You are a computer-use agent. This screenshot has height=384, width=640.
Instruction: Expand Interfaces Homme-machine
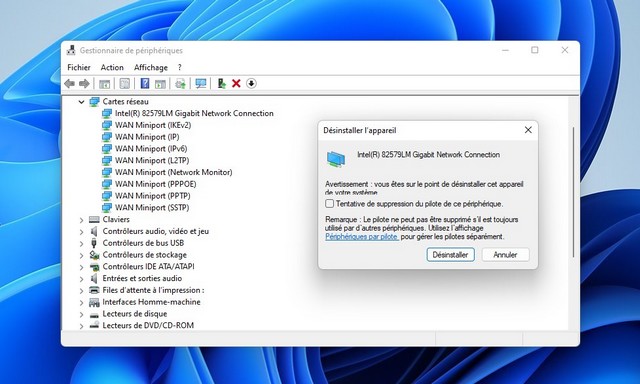click(x=81, y=303)
